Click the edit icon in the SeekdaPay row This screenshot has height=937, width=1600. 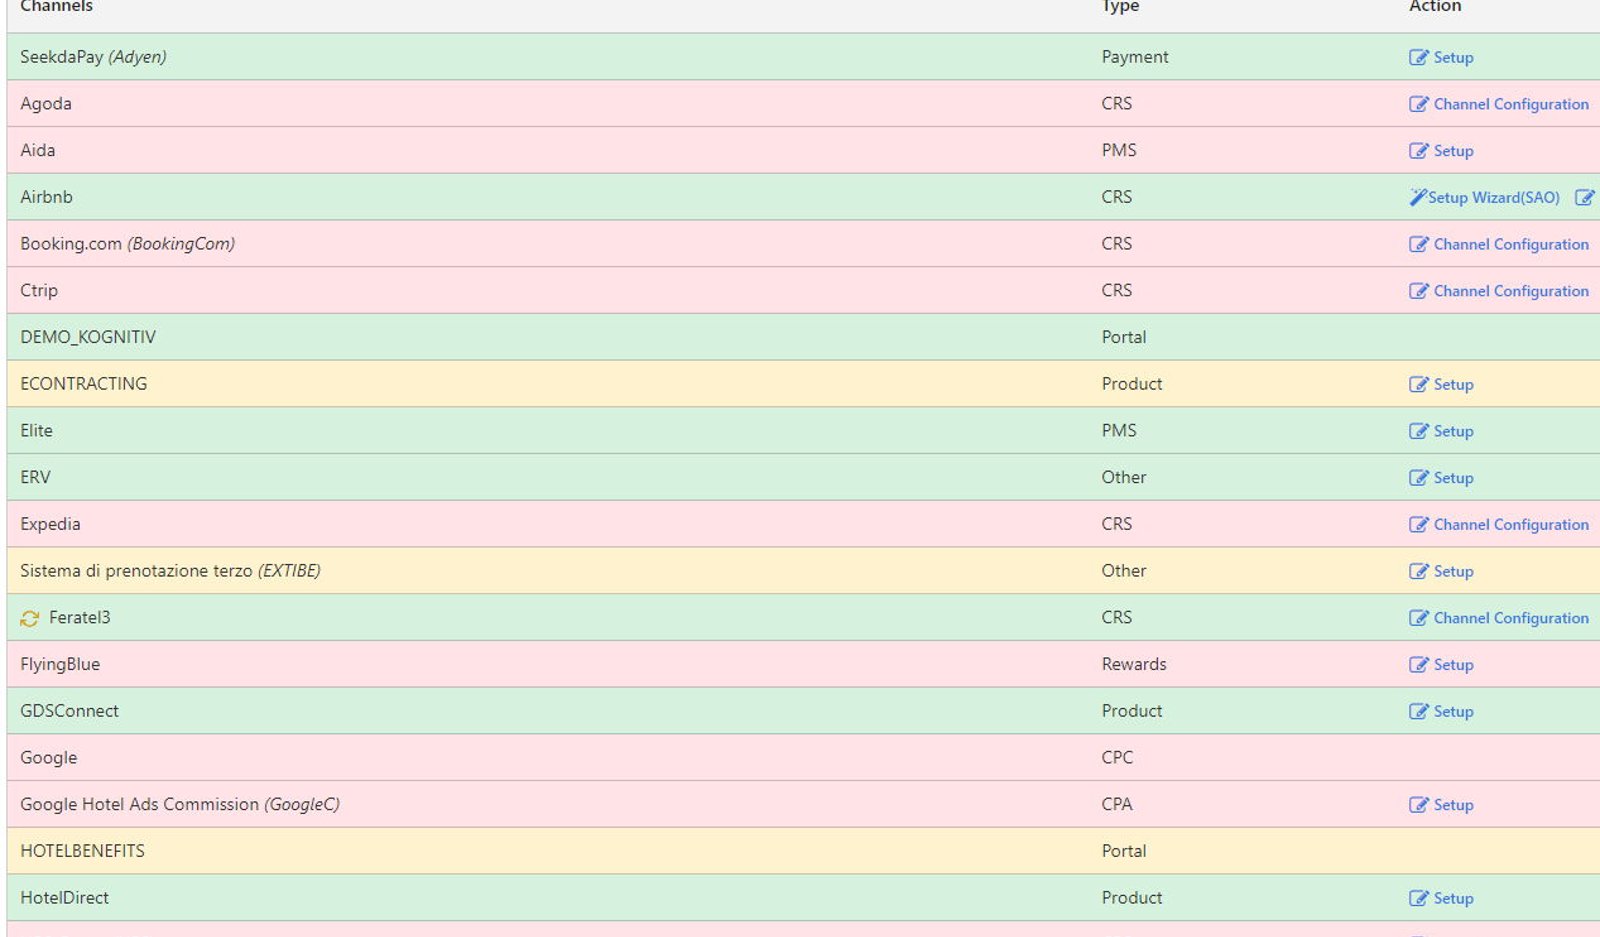tap(1418, 57)
